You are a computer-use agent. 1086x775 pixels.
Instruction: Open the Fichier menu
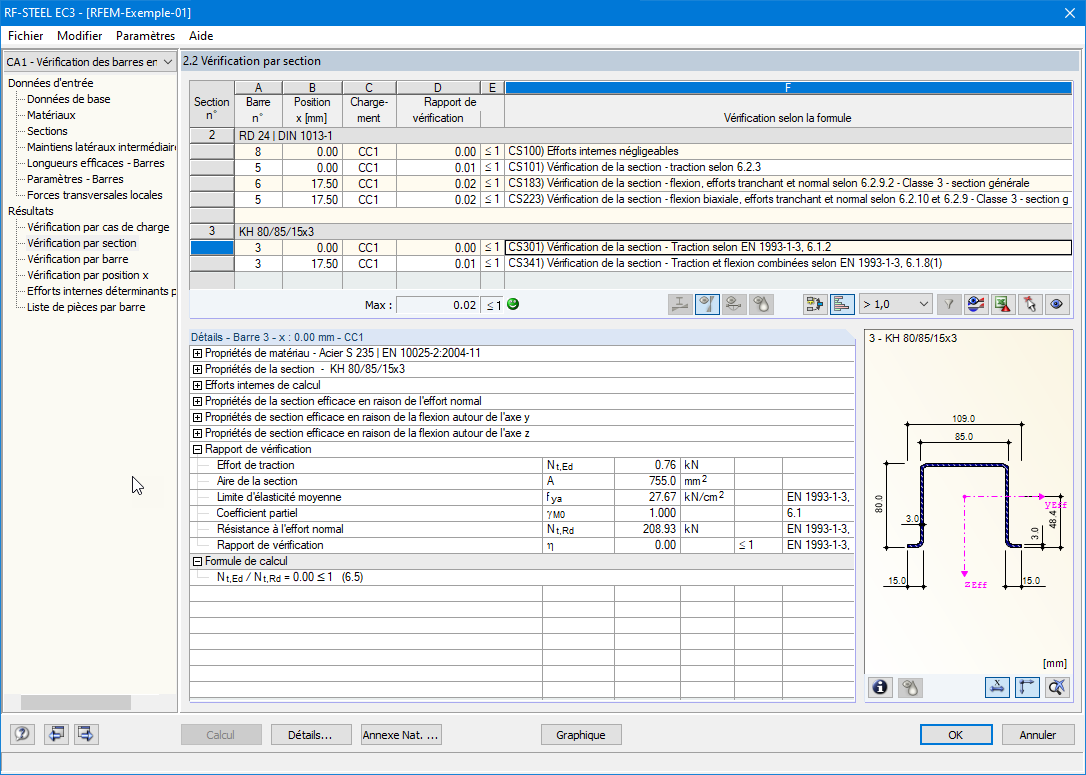[x=26, y=35]
